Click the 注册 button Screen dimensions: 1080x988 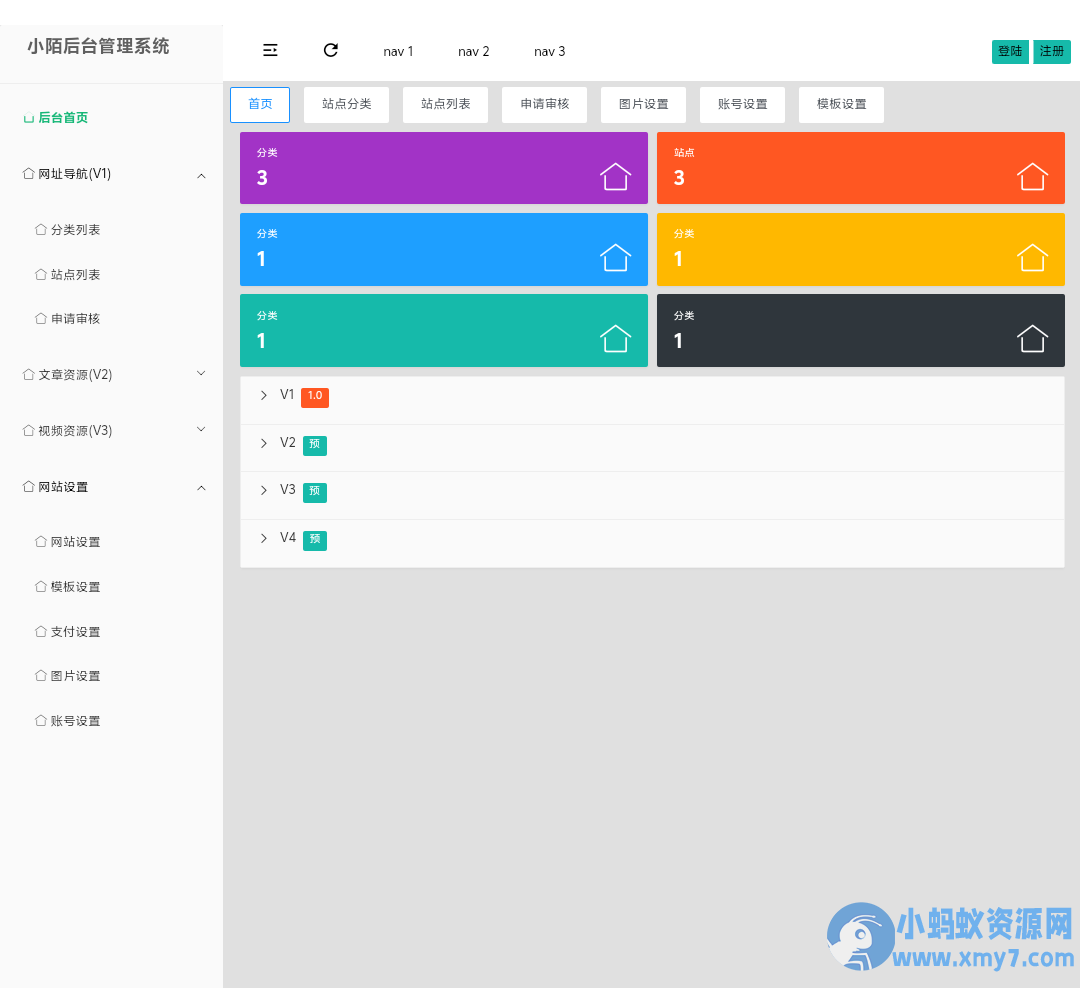point(1052,51)
